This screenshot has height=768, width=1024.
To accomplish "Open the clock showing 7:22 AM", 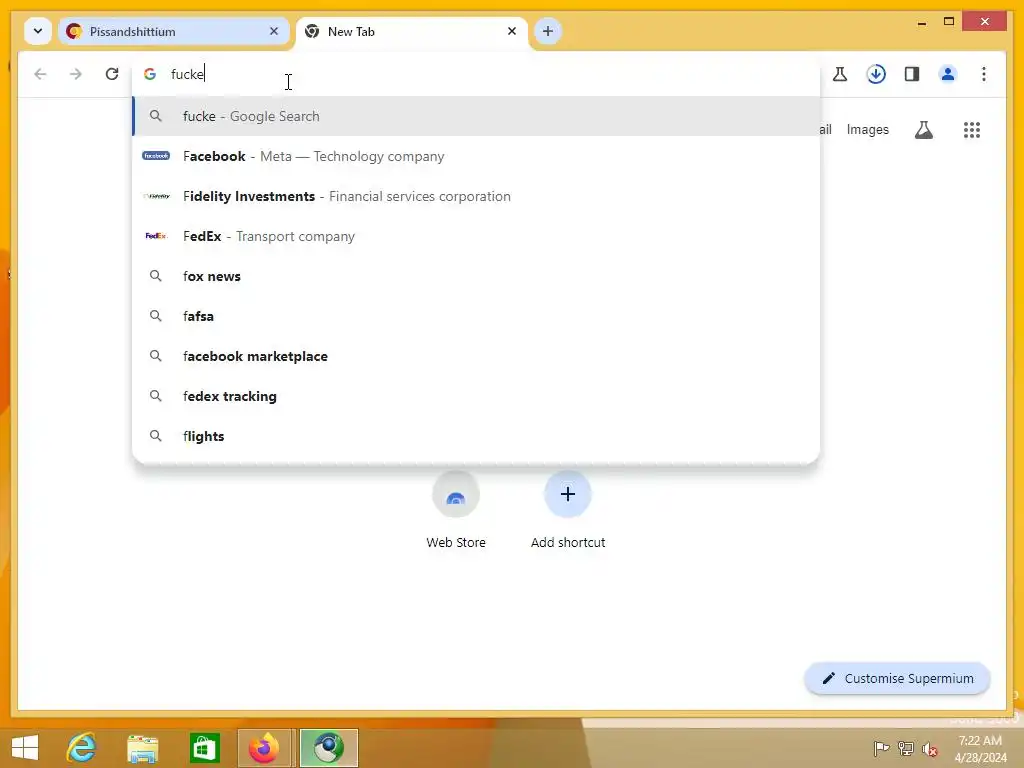I will click(980, 748).
